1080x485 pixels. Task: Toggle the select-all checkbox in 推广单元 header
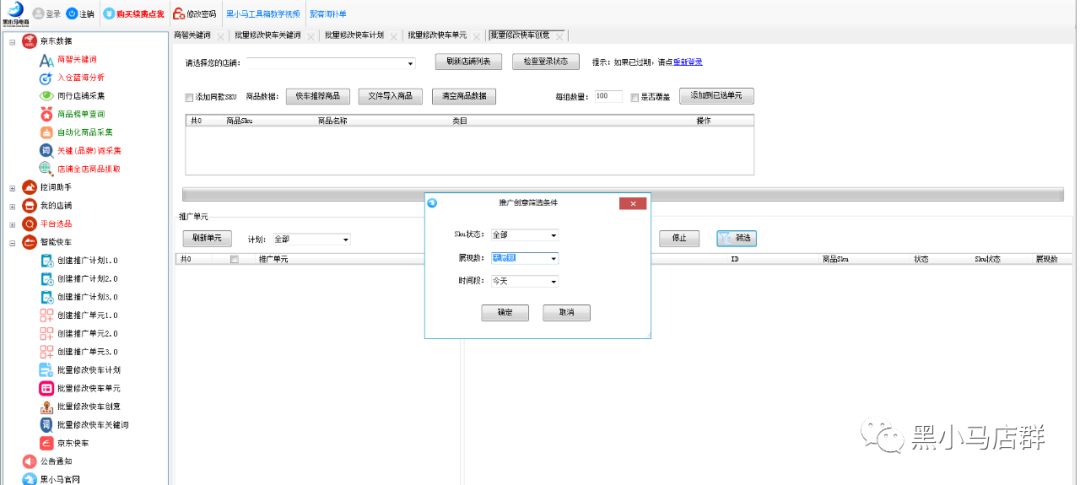(234, 259)
